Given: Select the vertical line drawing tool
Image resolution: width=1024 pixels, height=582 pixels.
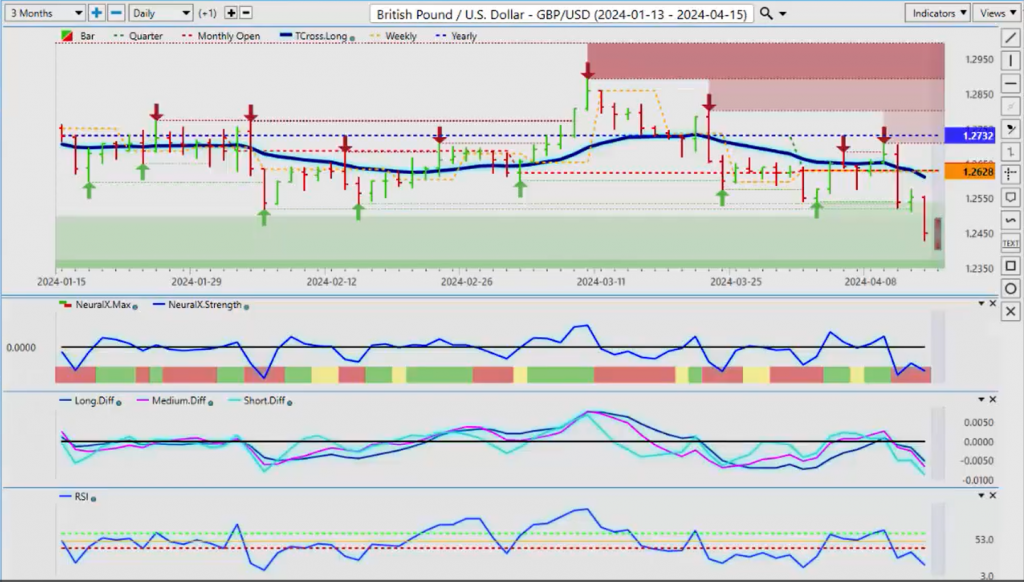Looking at the screenshot, I should click(x=1010, y=61).
